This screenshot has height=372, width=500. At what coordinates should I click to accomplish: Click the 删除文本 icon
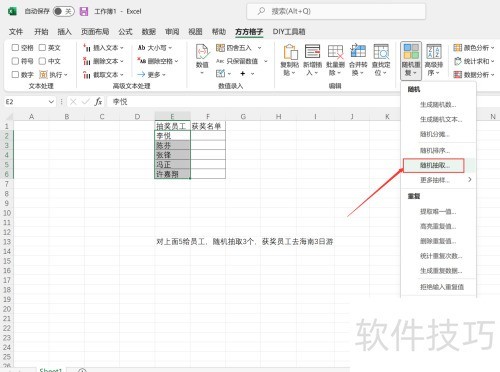point(87,61)
